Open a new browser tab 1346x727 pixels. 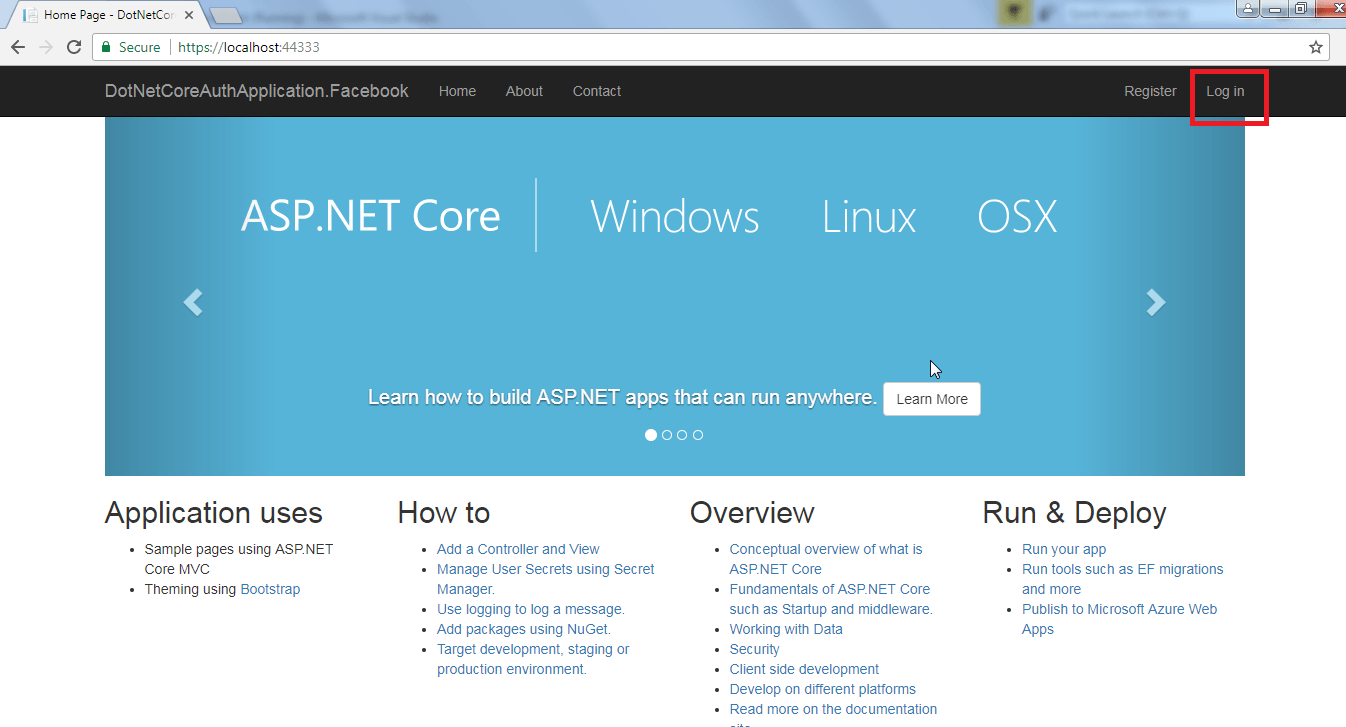pyautogui.click(x=227, y=15)
